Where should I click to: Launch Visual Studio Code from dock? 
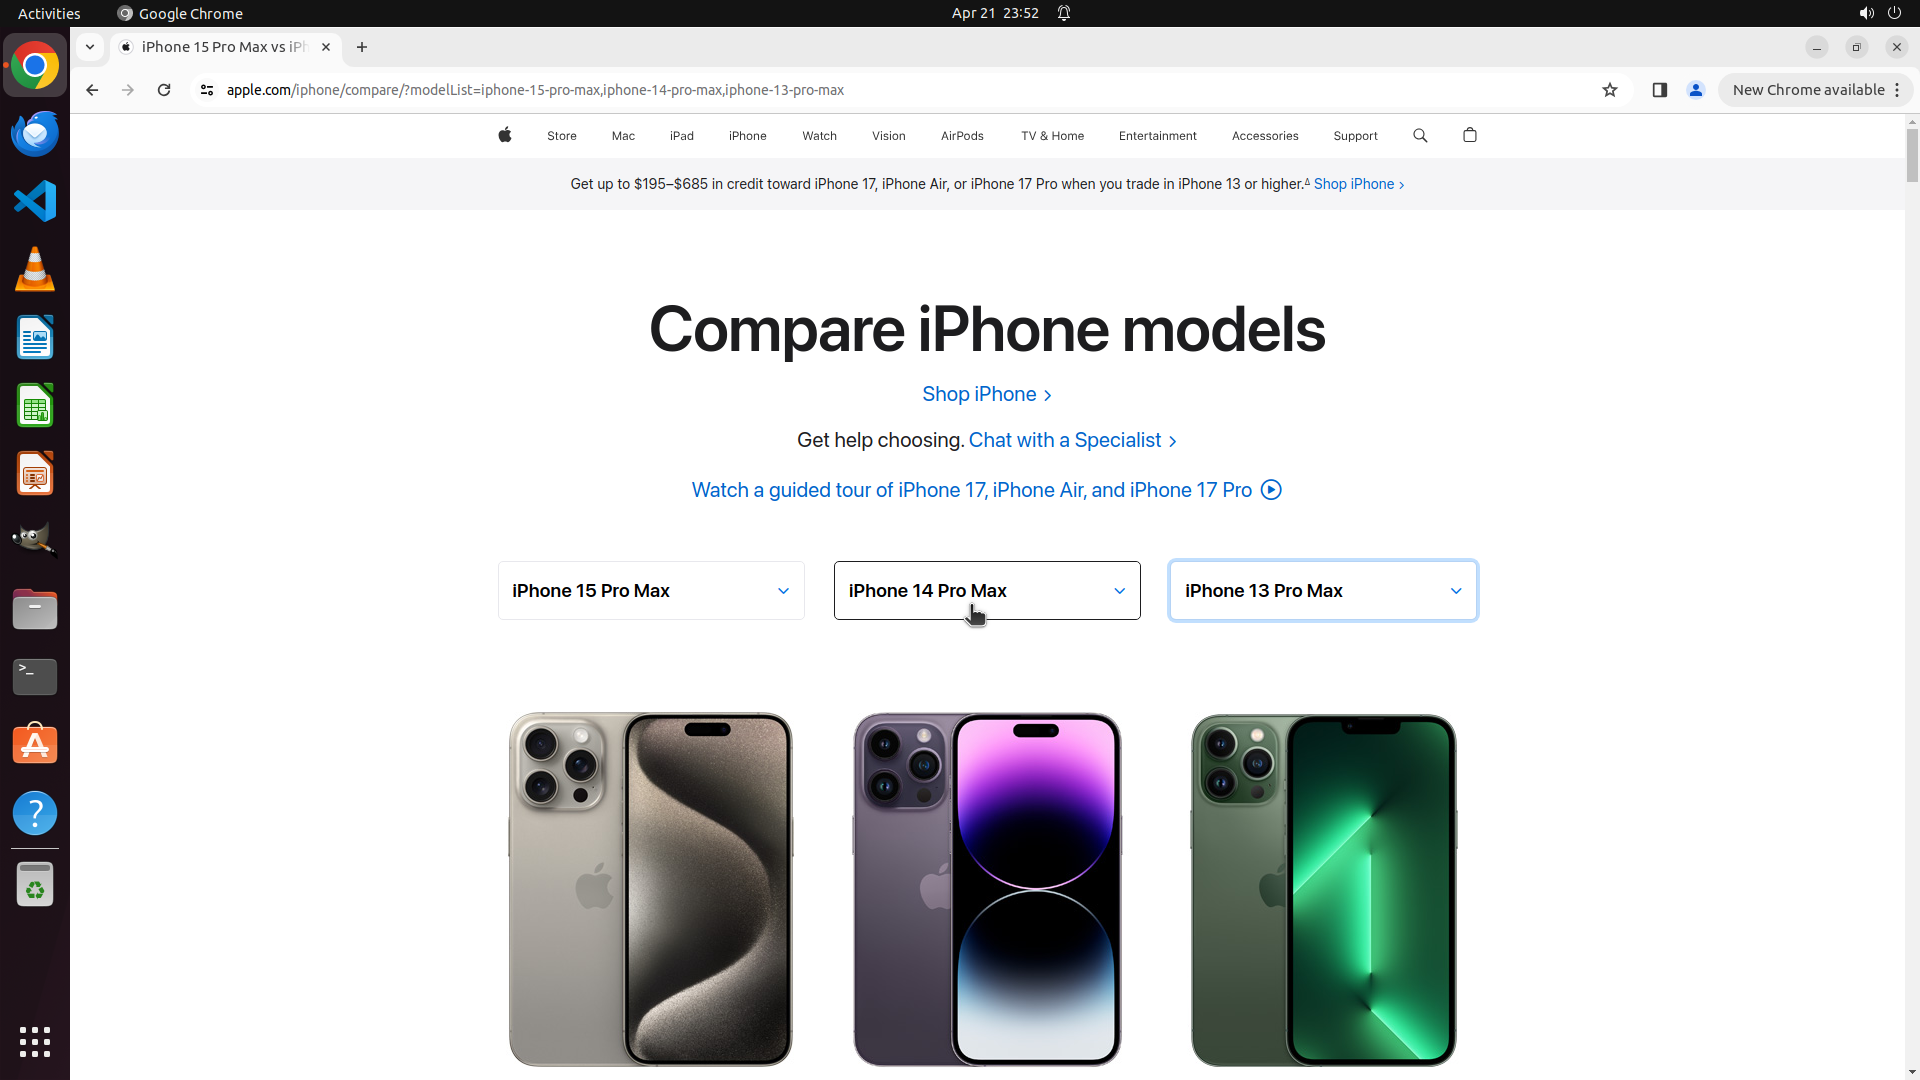pyautogui.click(x=35, y=201)
